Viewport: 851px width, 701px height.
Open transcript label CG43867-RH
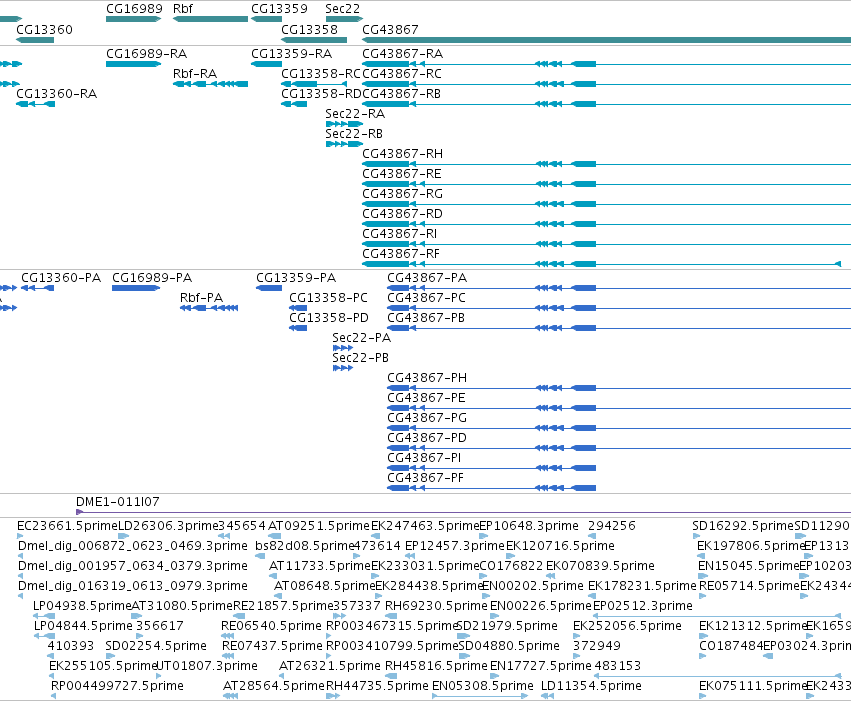pos(403,154)
